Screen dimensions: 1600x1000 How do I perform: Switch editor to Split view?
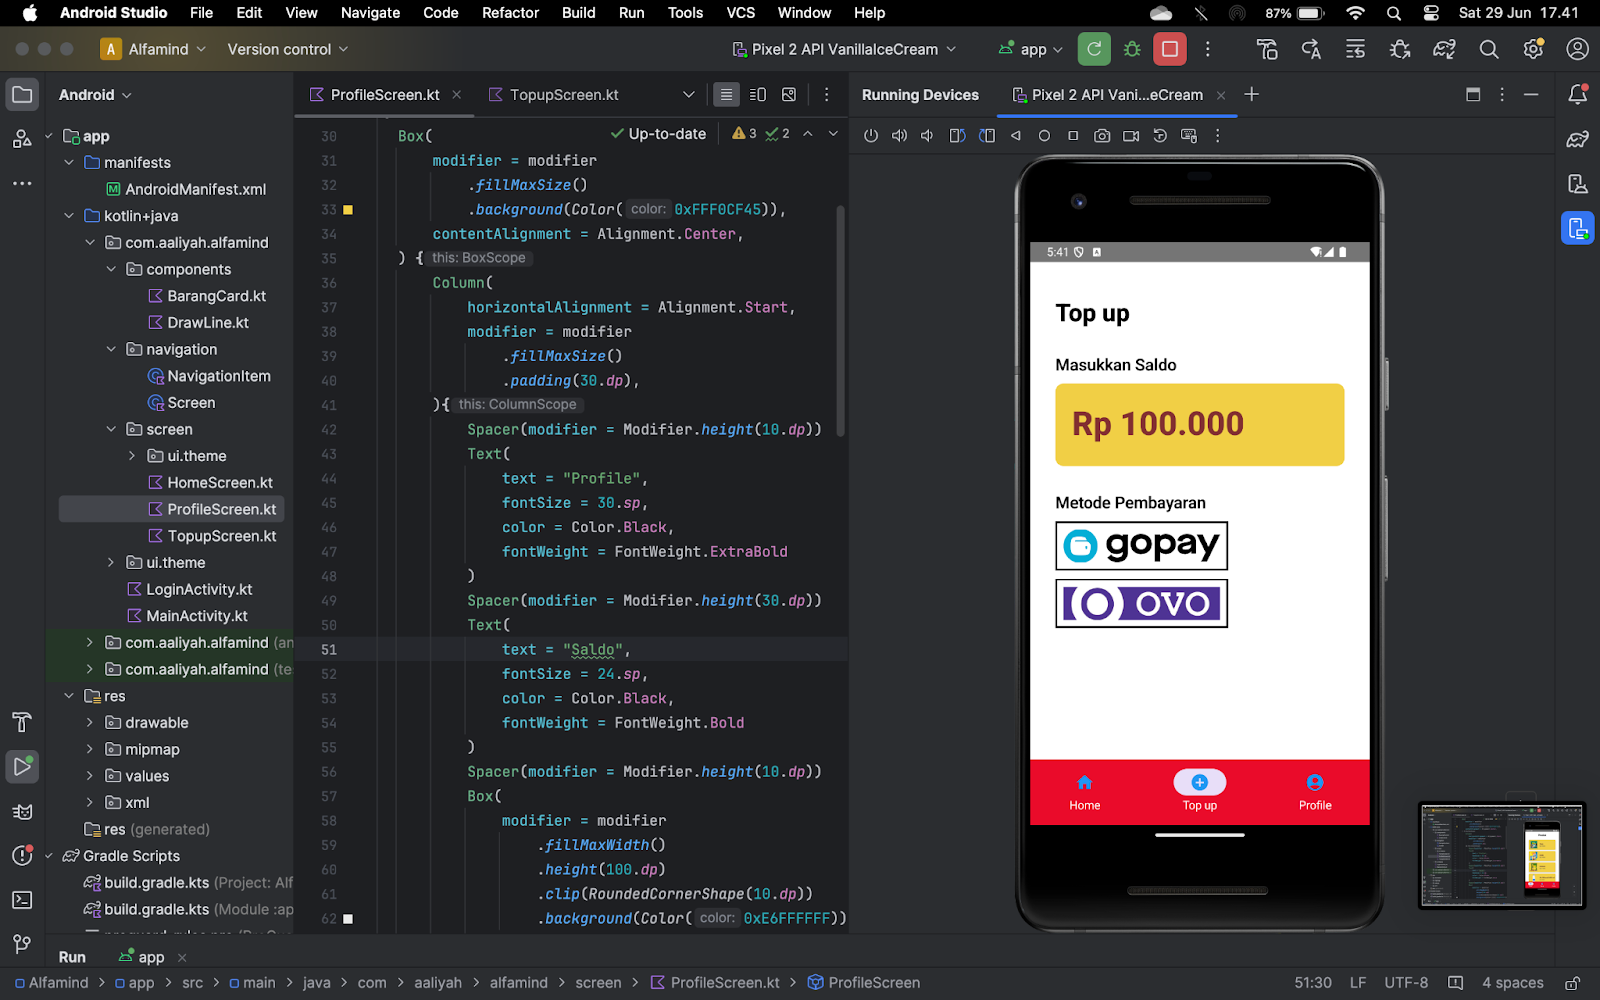pyautogui.click(x=758, y=95)
